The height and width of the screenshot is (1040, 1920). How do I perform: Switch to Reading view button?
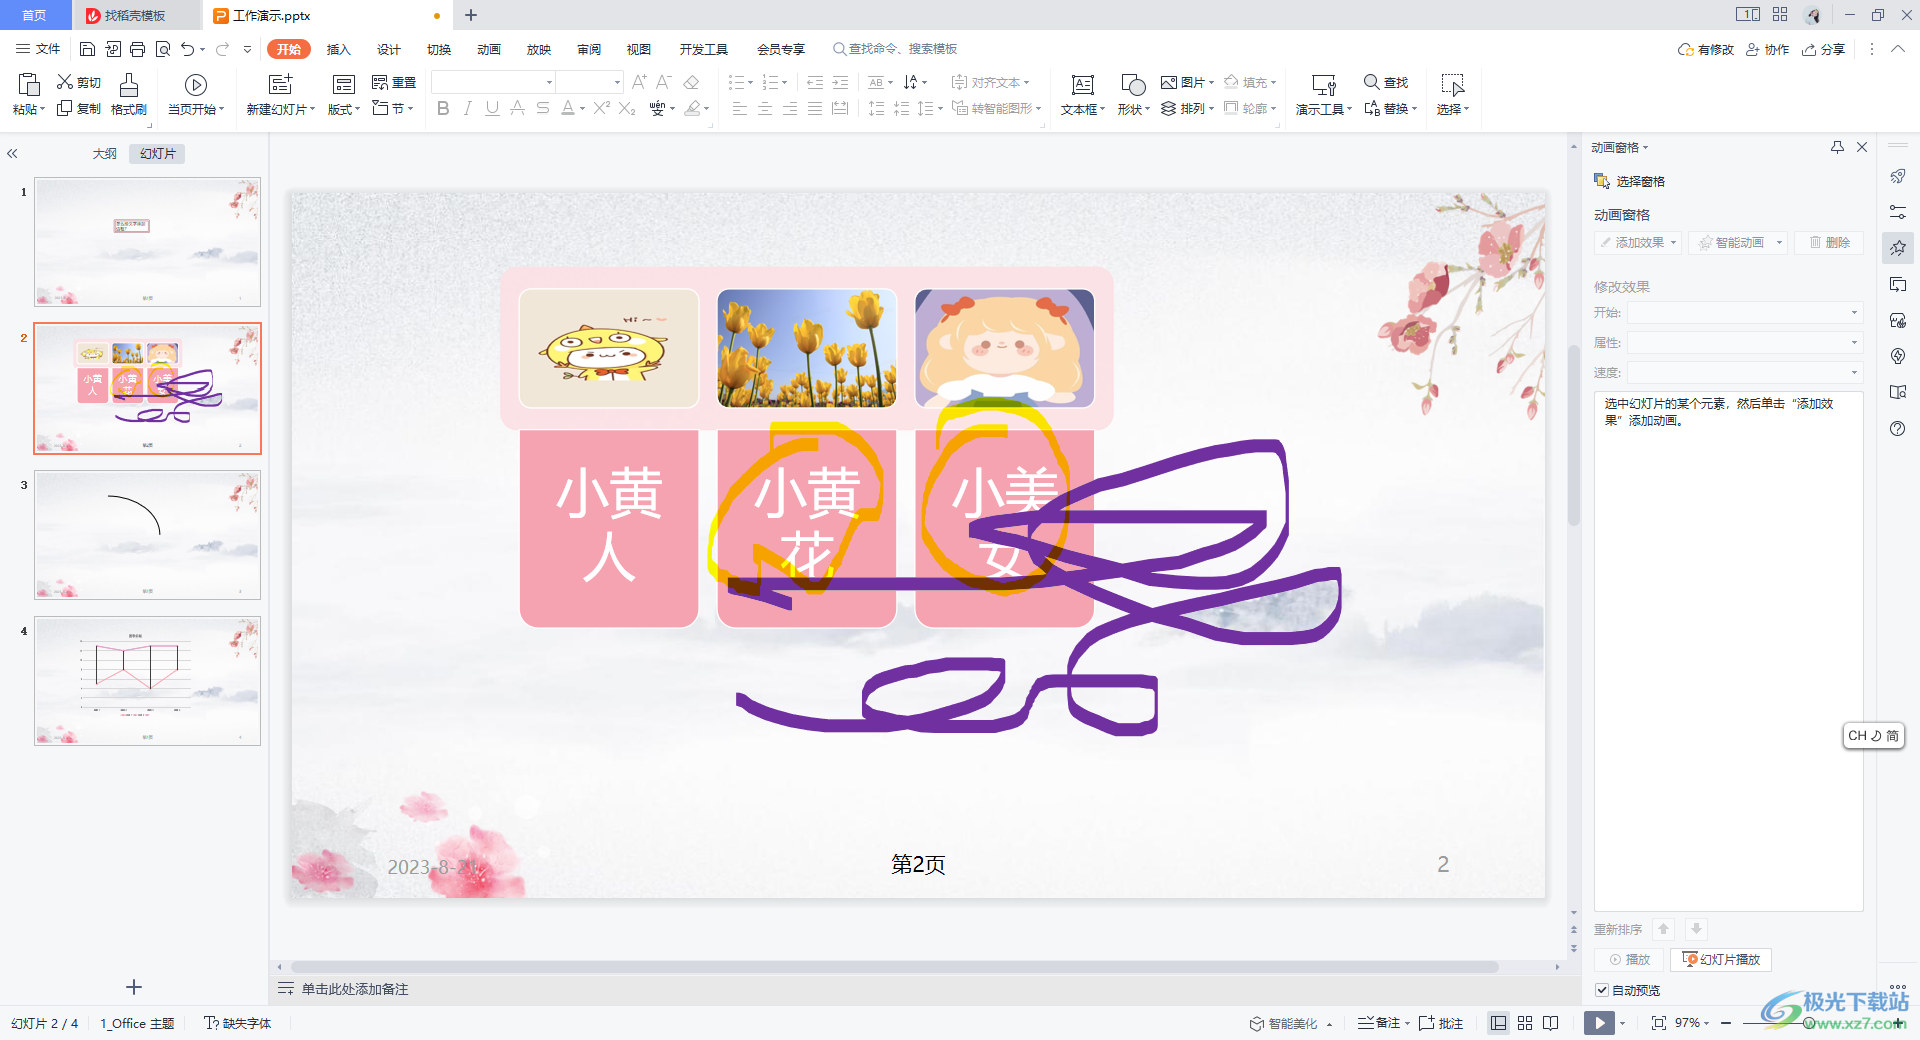(1551, 1023)
